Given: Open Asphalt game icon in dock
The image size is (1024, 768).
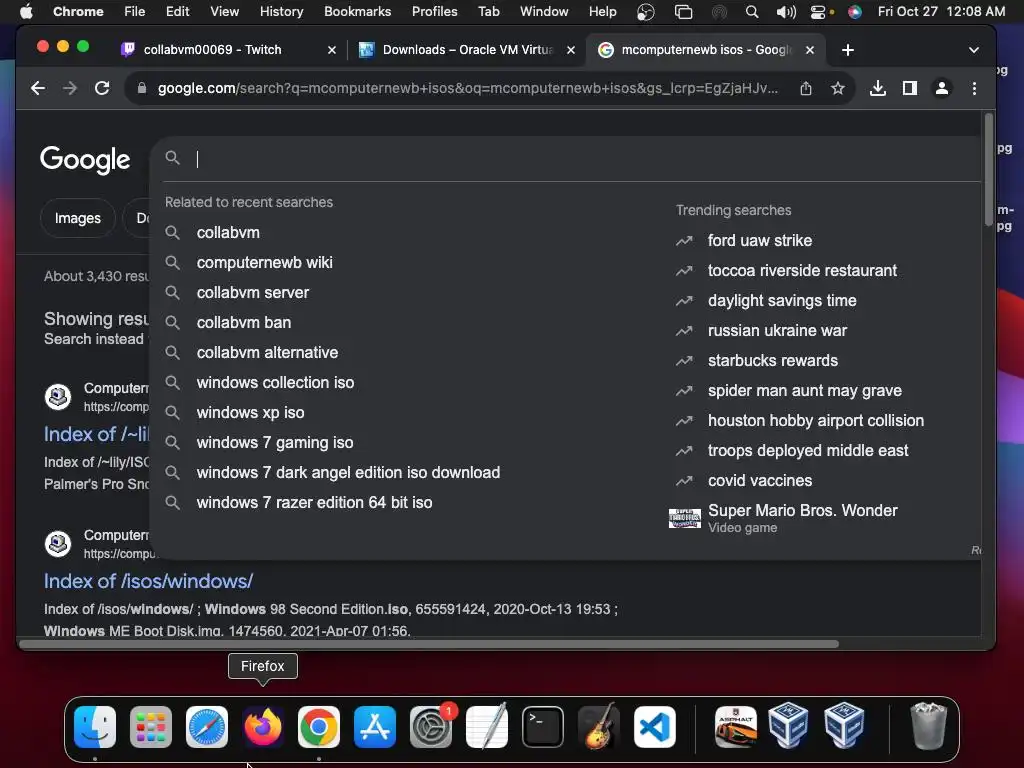Looking at the screenshot, I should click(736, 727).
